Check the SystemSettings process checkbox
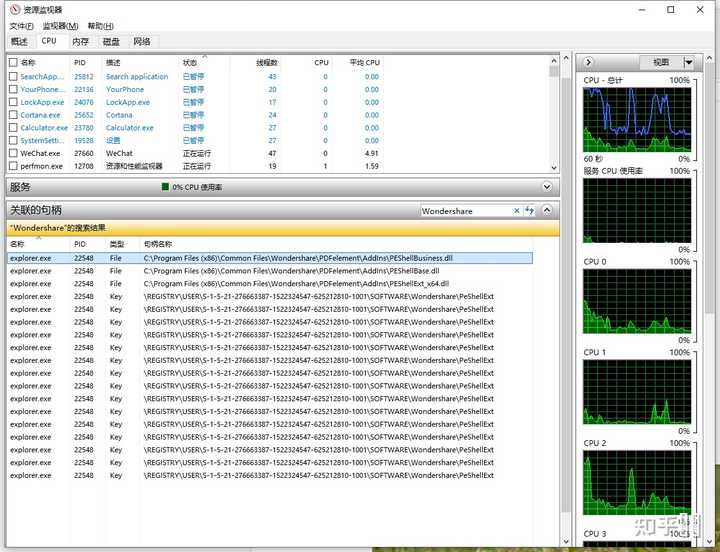The image size is (720, 552). pyautogui.click(x=13, y=141)
